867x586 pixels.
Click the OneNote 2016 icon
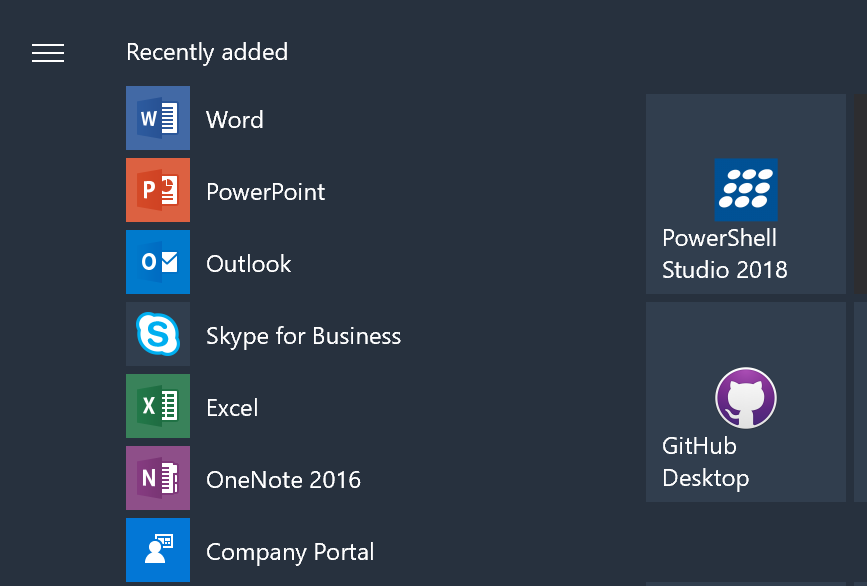[x=158, y=478]
